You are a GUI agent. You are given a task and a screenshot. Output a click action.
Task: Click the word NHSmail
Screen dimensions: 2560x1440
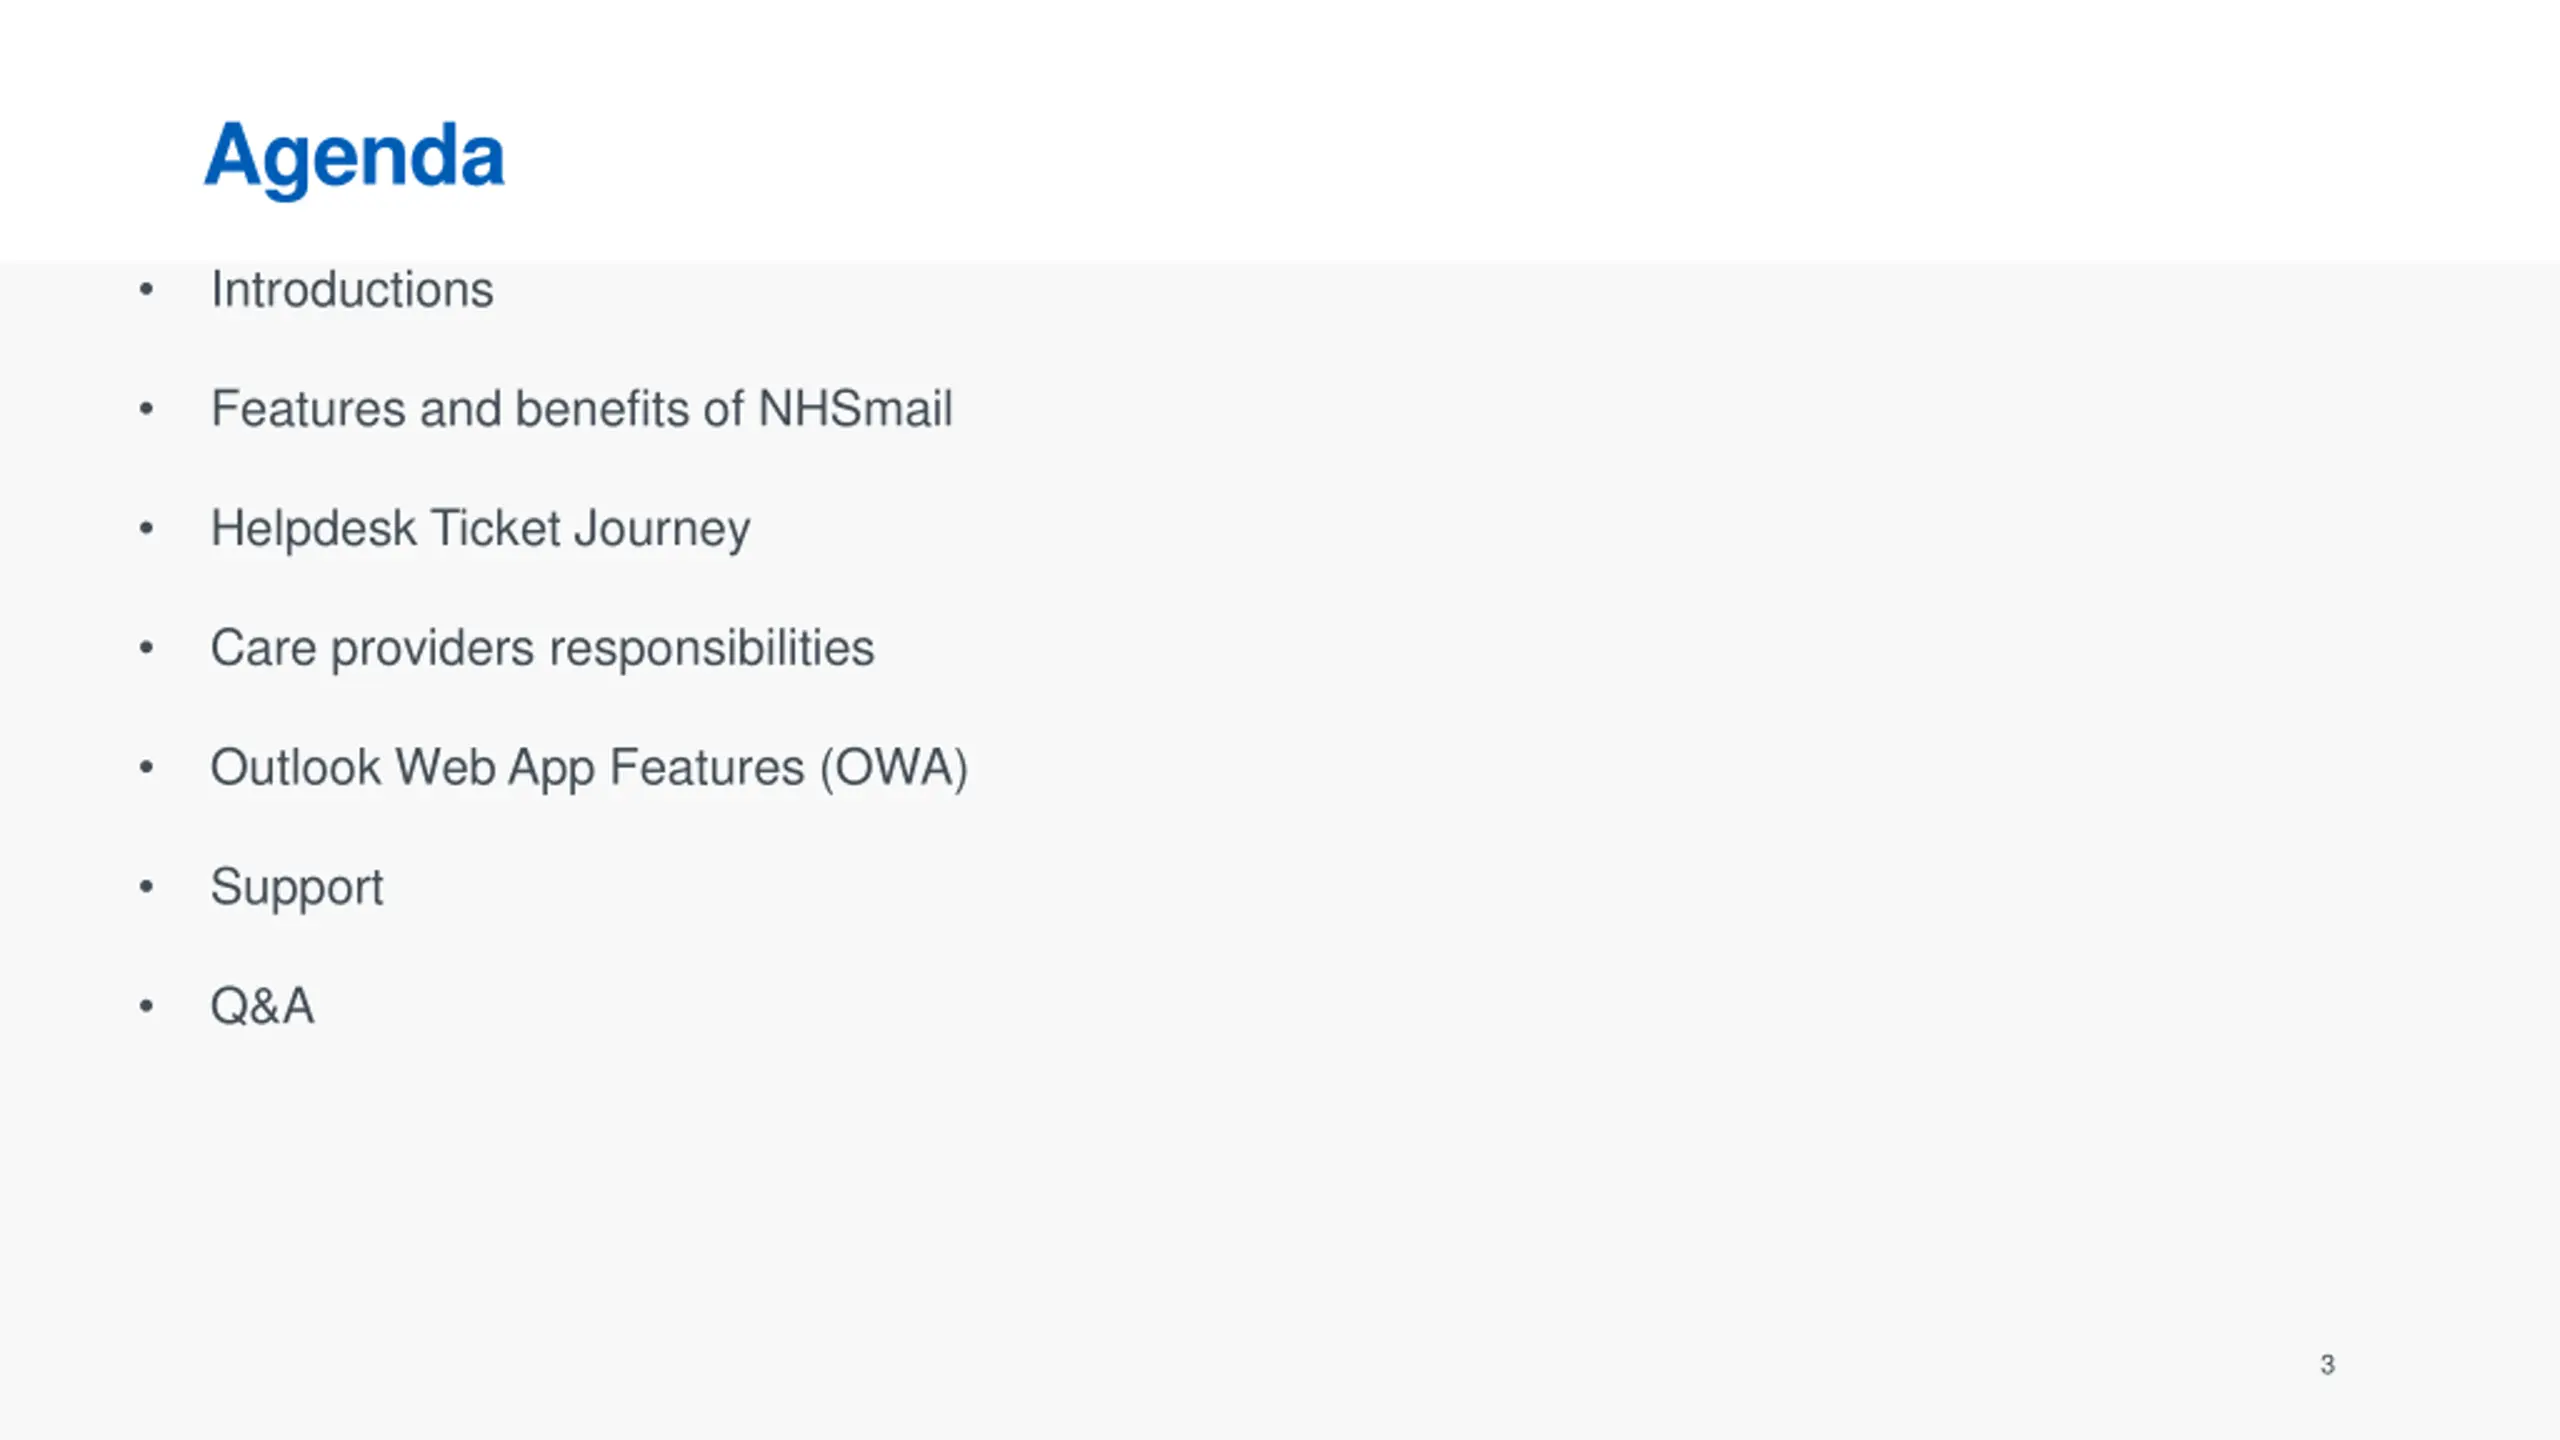pos(855,409)
